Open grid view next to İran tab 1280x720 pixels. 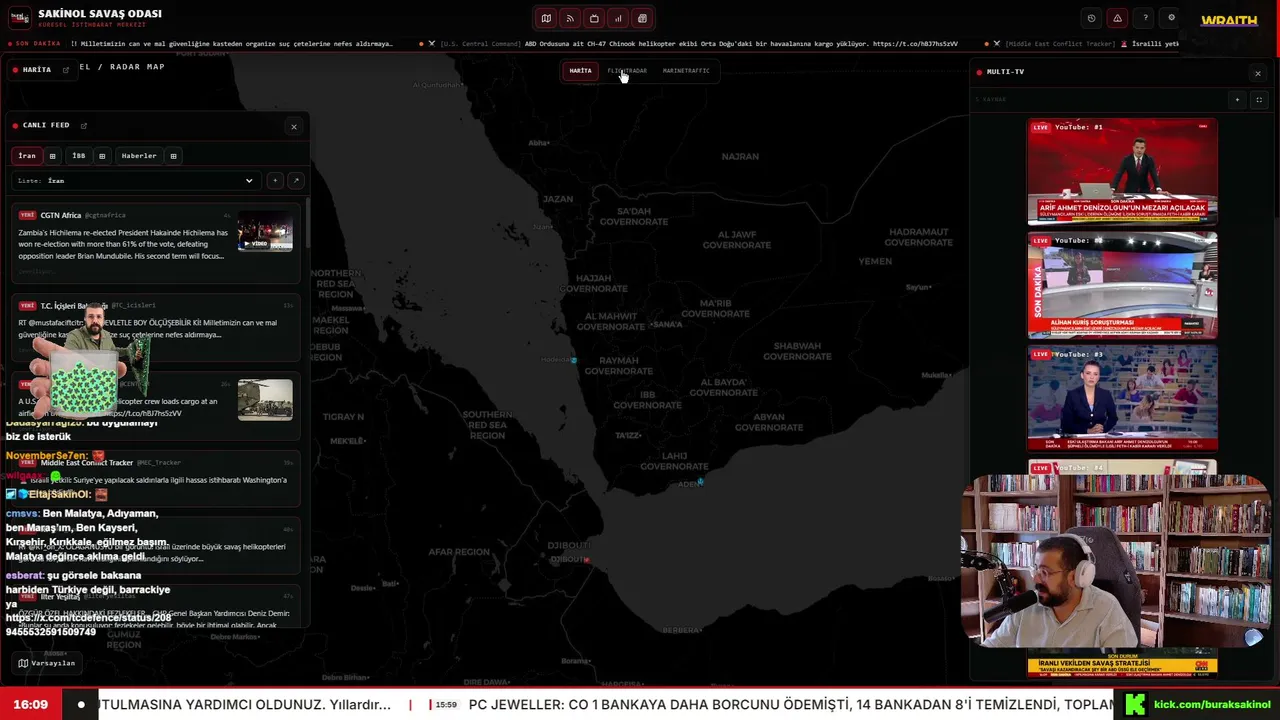coord(52,156)
